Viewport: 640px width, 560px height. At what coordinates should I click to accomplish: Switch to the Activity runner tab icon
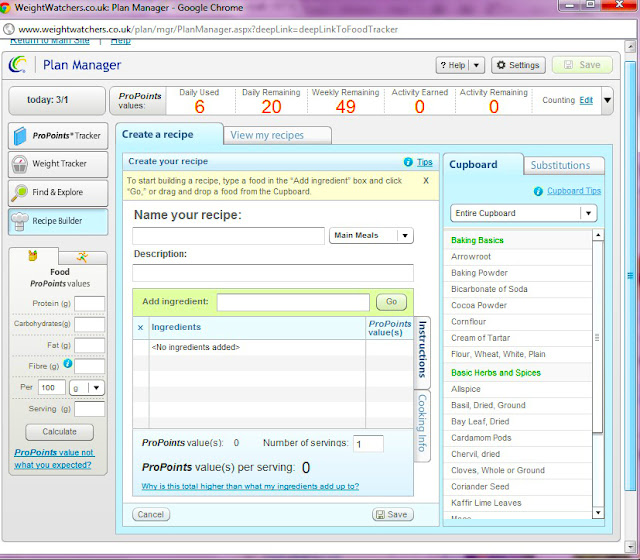pyautogui.click(x=82, y=257)
